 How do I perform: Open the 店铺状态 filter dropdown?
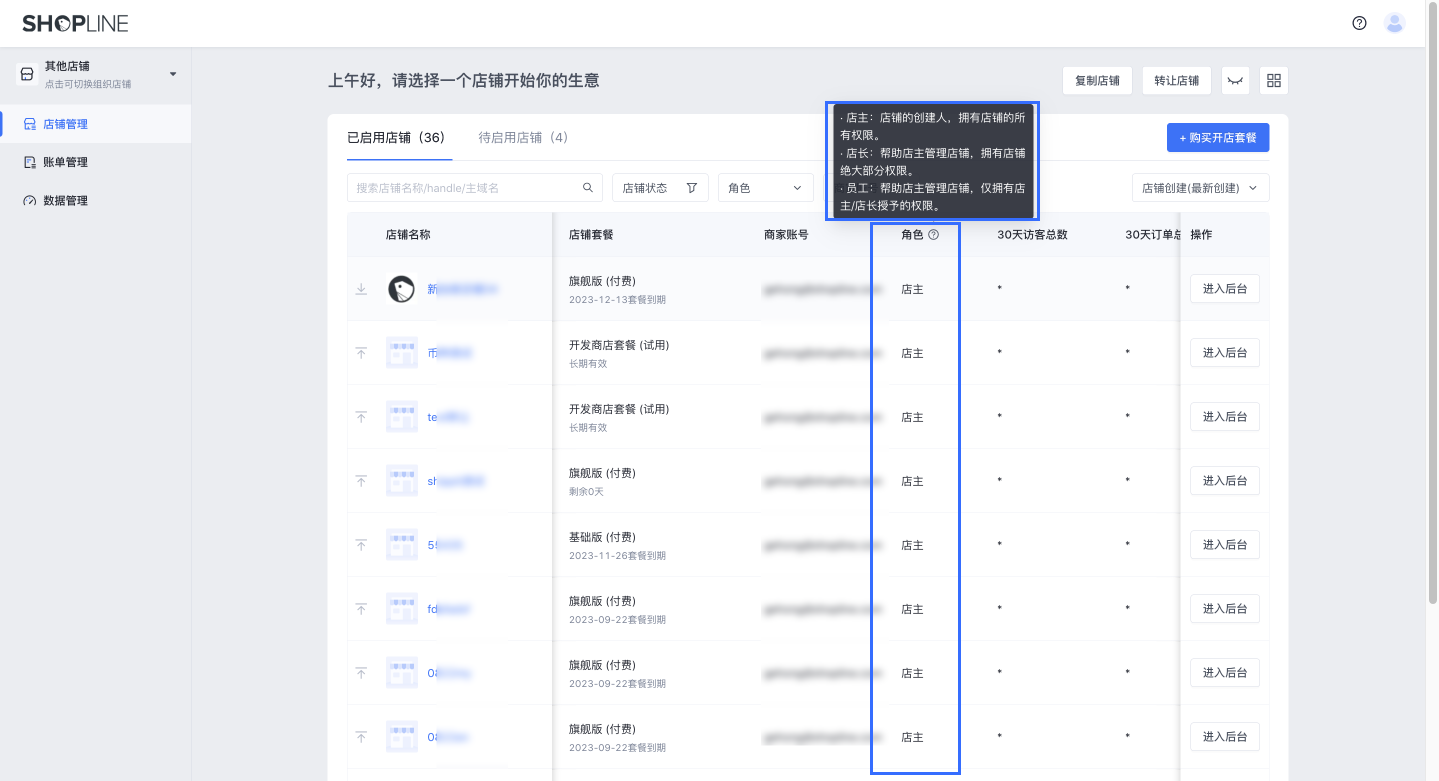[660, 188]
